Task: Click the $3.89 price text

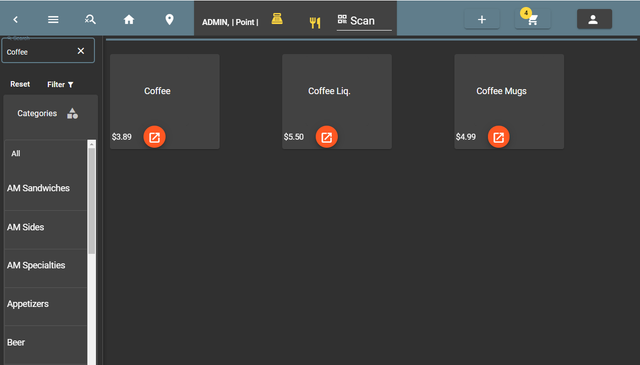Action: [x=122, y=137]
